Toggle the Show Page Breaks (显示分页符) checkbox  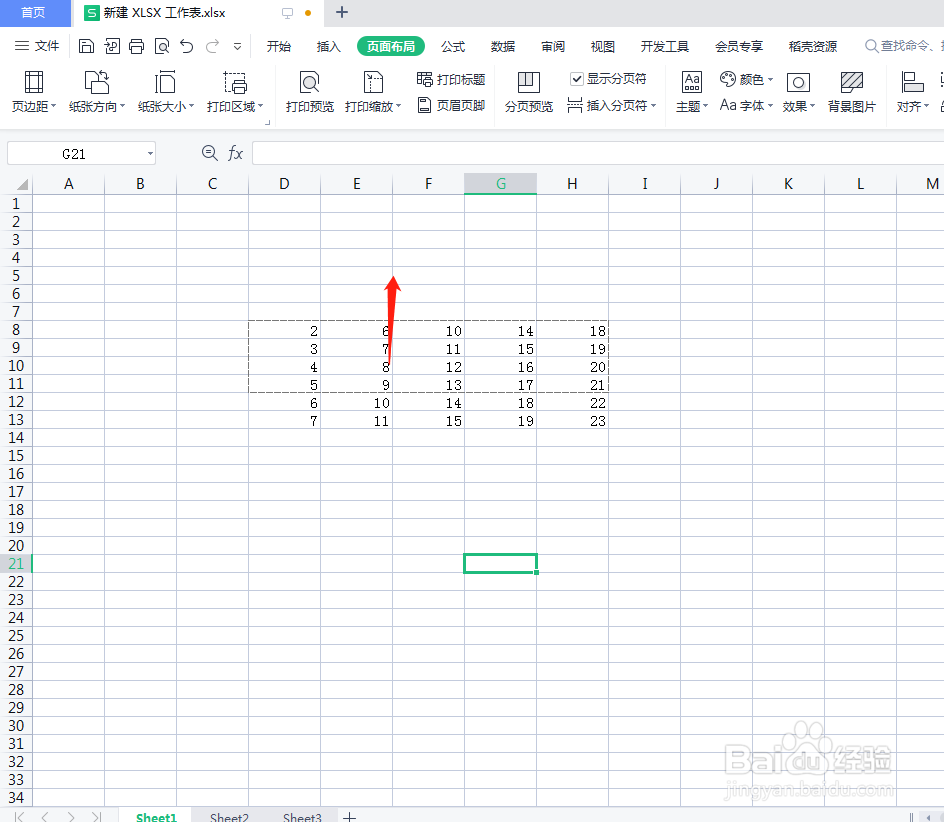pos(577,79)
